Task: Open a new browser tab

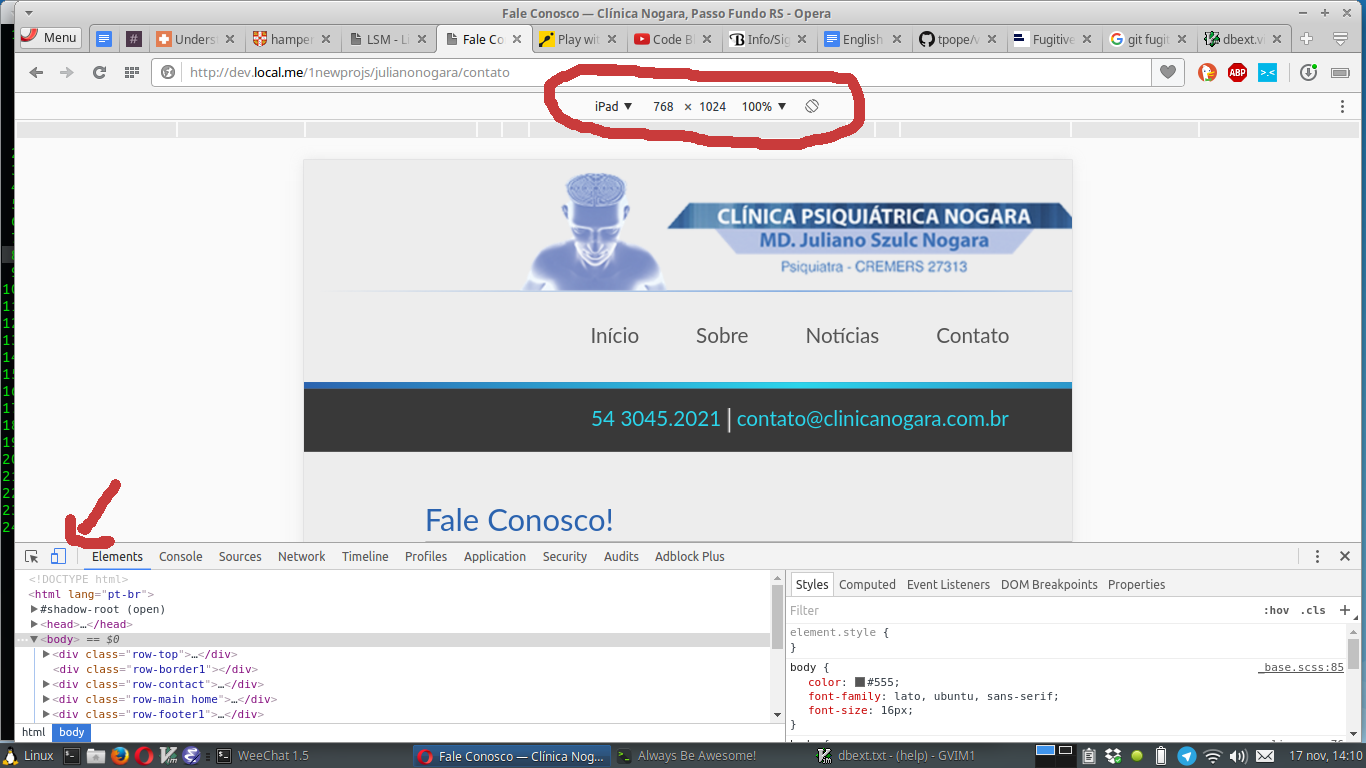Action: [x=1306, y=39]
